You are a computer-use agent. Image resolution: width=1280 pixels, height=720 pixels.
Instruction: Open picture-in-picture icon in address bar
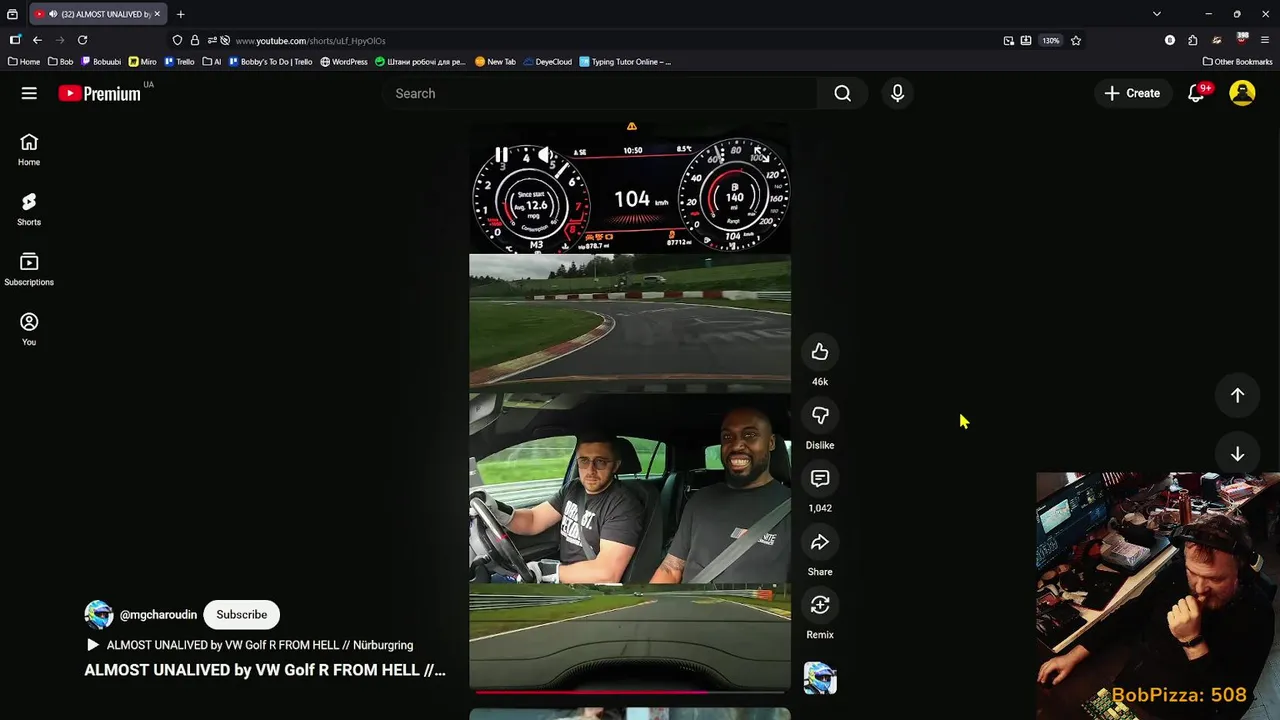(x=1009, y=40)
